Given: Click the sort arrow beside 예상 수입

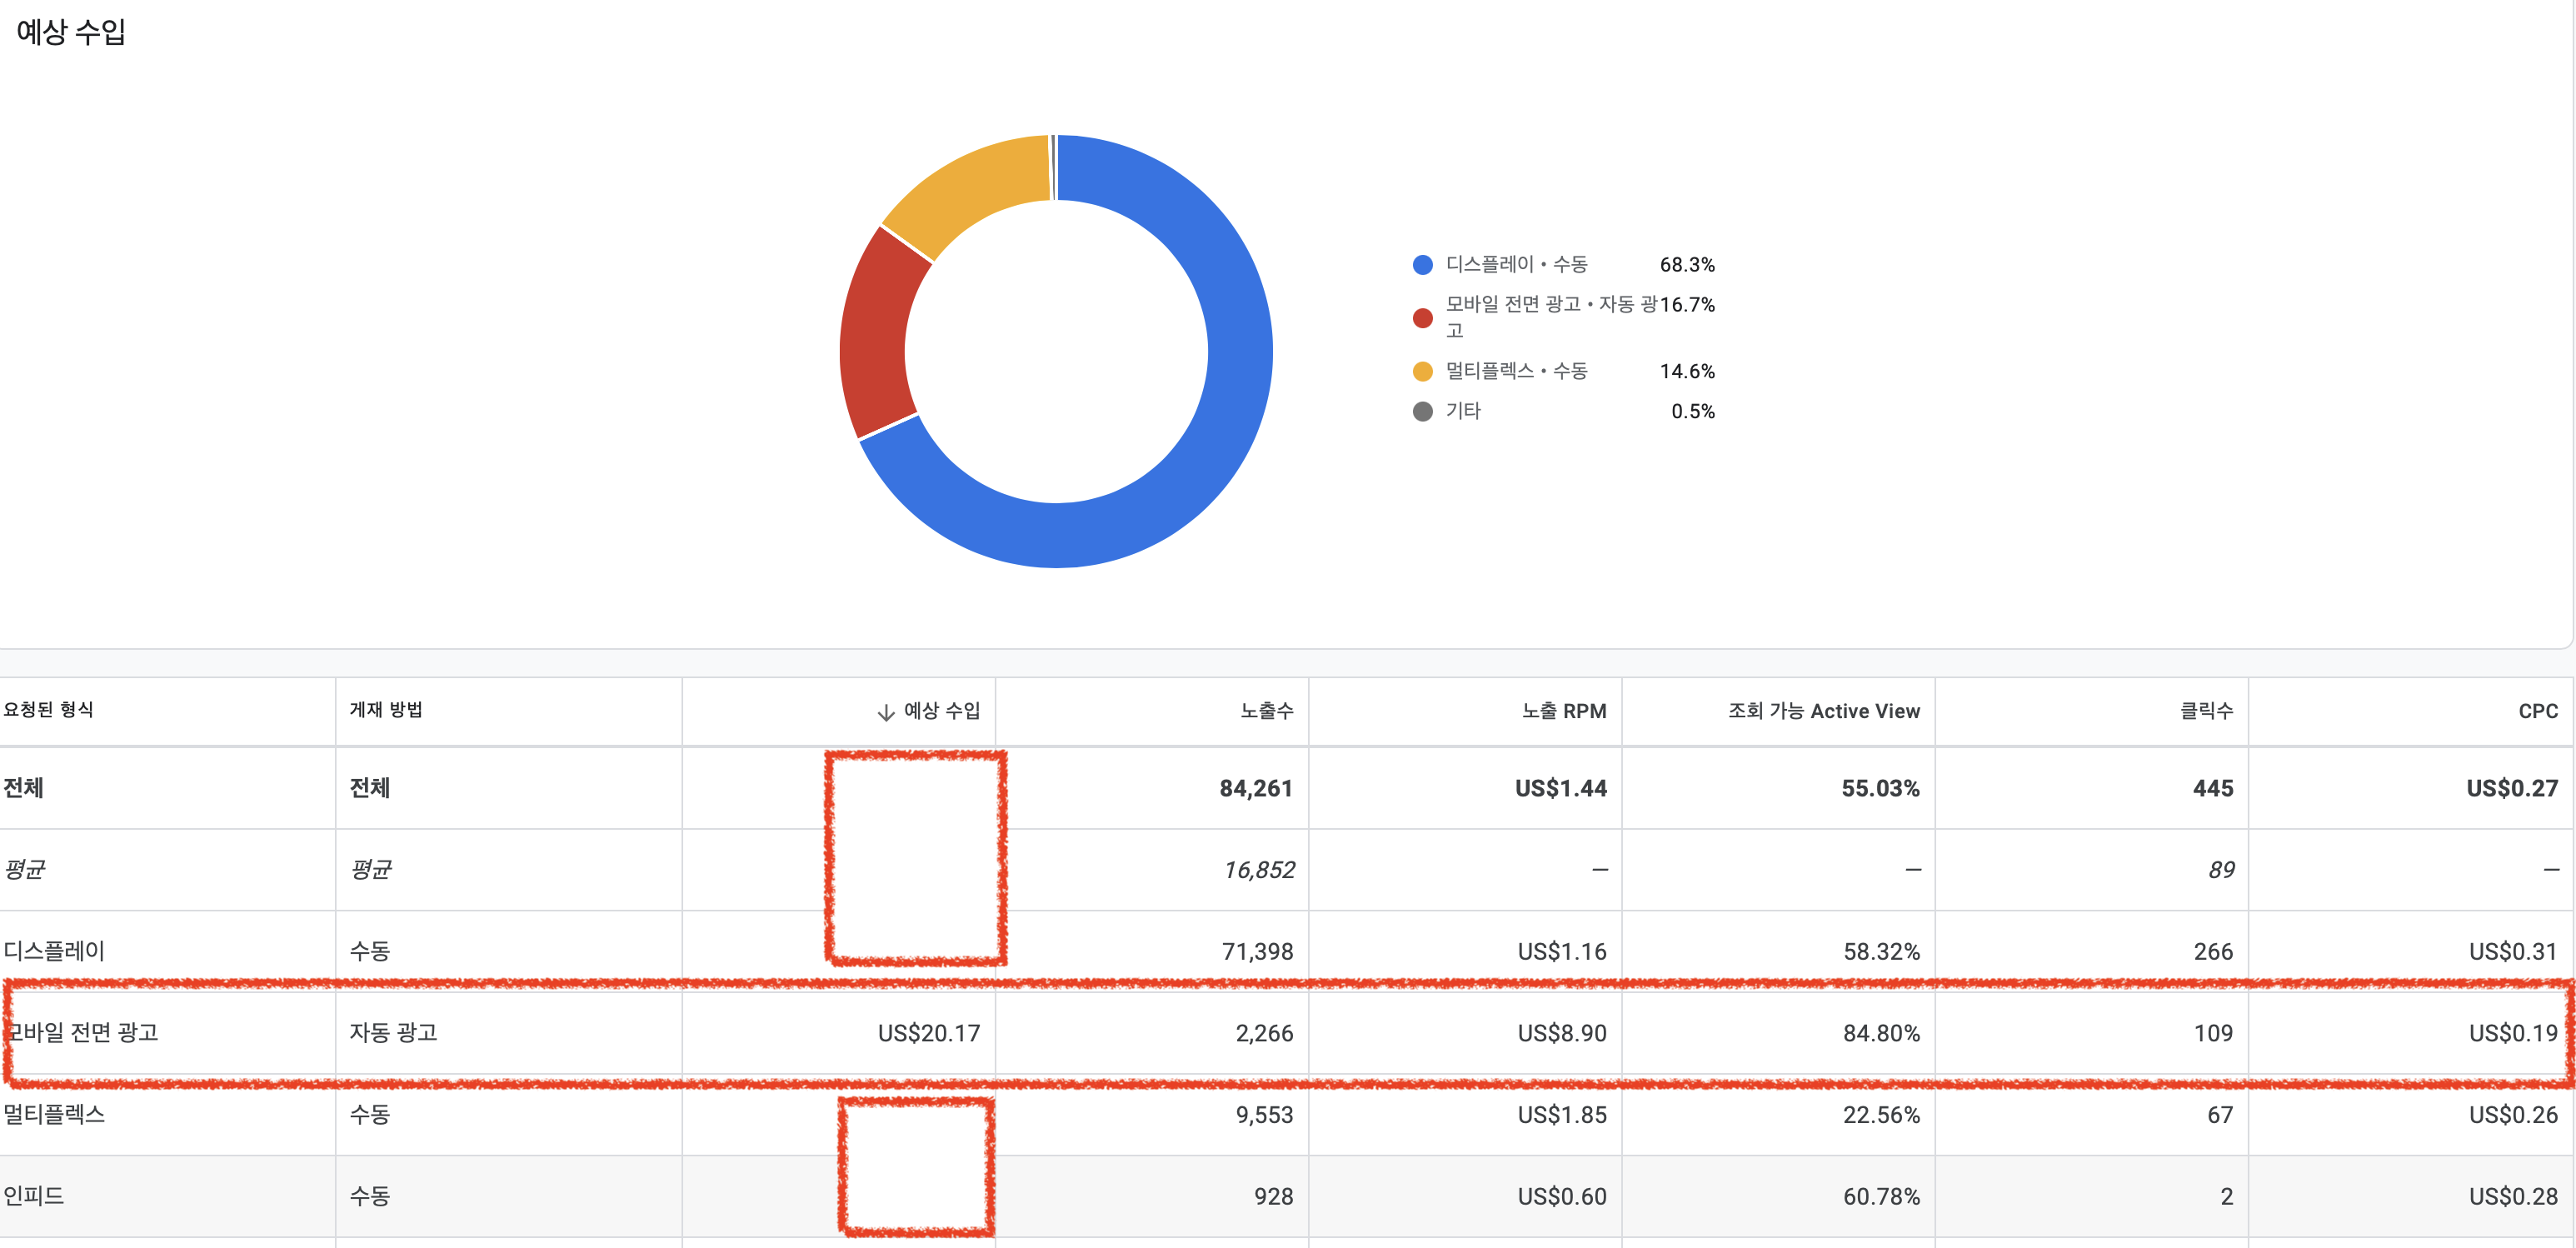Looking at the screenshot, I should (x=885, y=712).
